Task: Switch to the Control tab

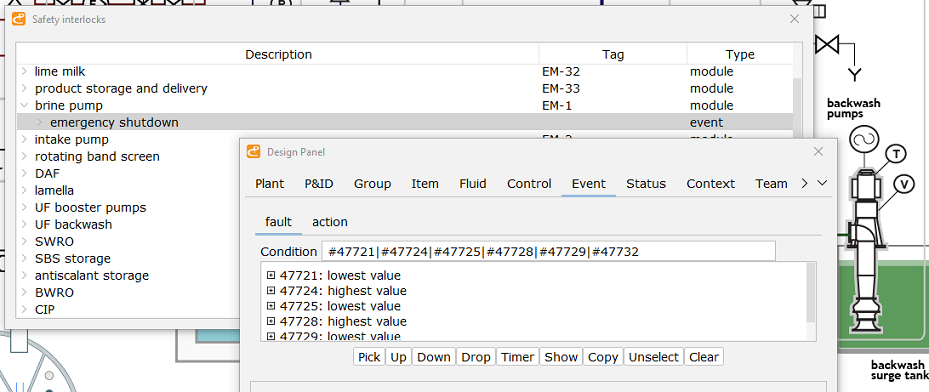Action: click(529, 184)
